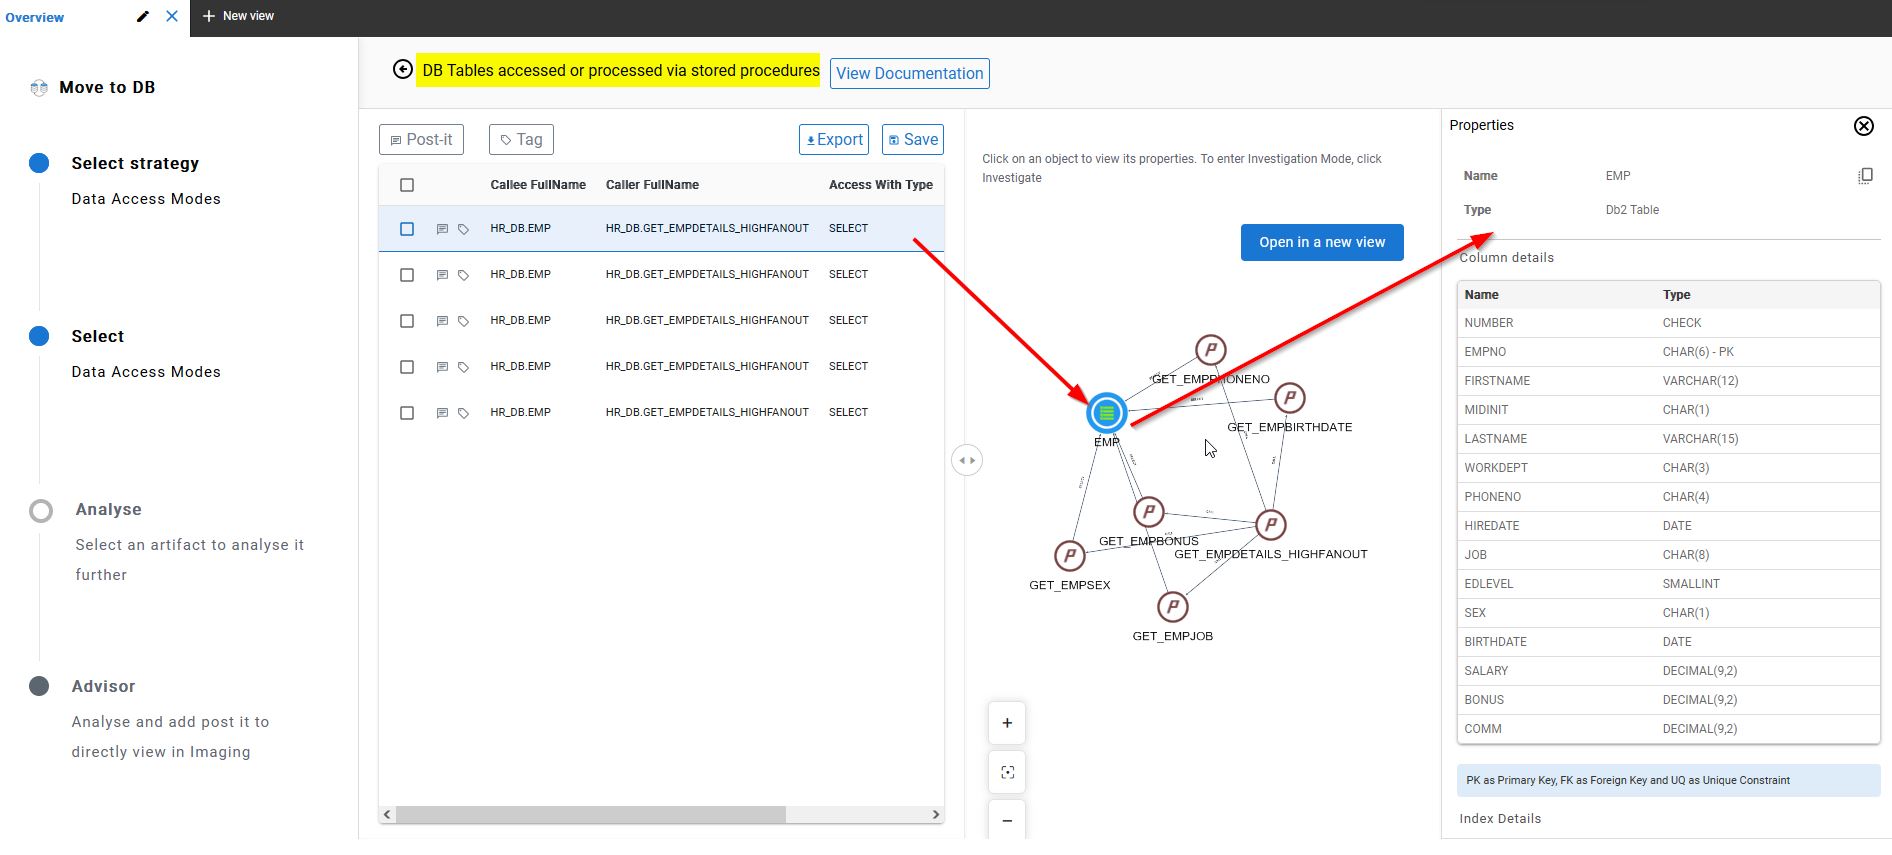Tick the checkbox of the last HR_DB.EMP row

pos(407,413)
